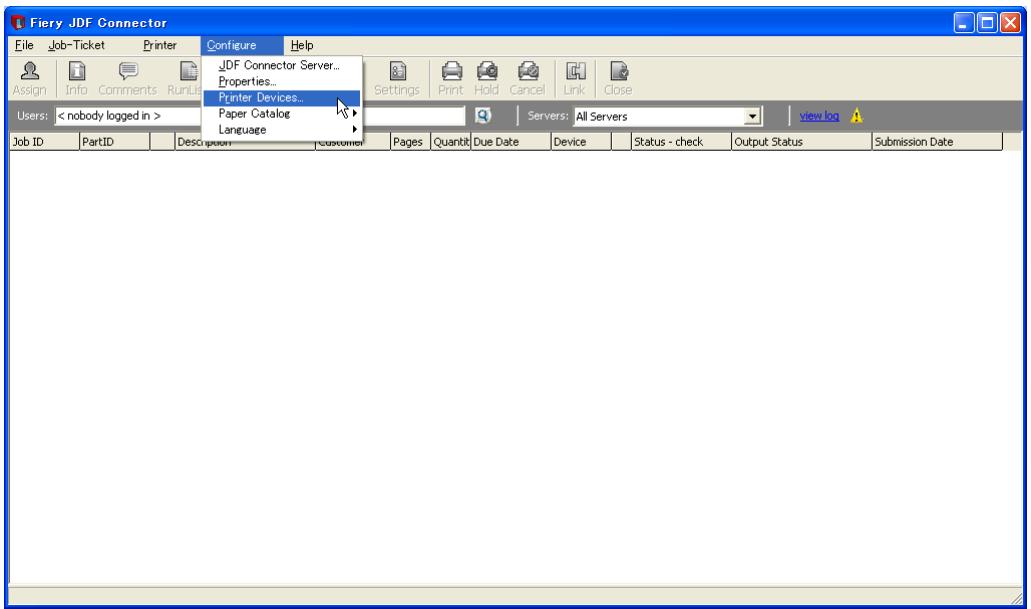Screen dimensions: 1031x609
Task: Sort by Device column header
Action: (581, 142)
